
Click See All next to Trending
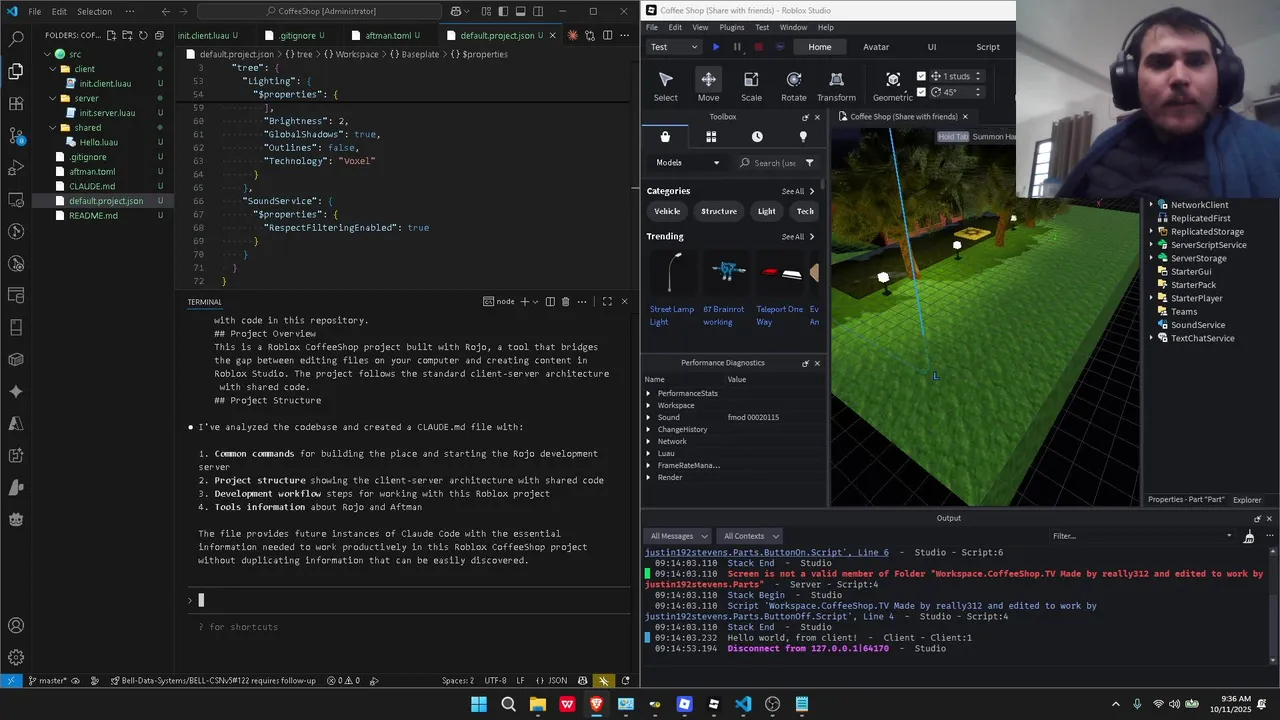click(x=798, y=237)
